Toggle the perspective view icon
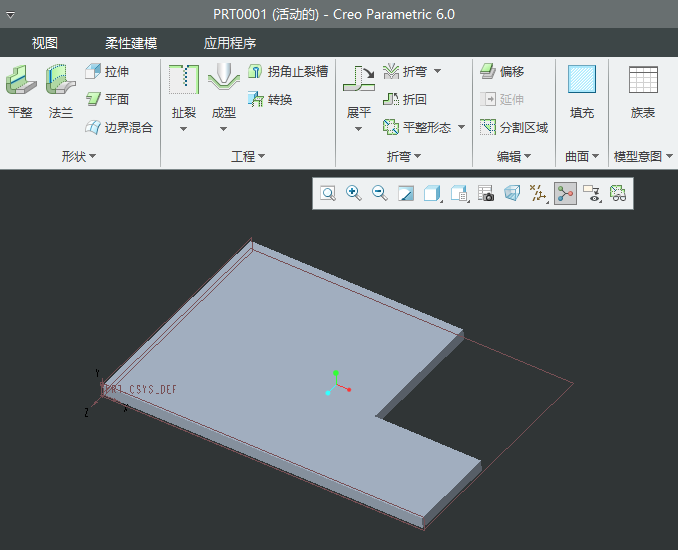The width and height of the screenshot is (678, 550). pos(512,193)
